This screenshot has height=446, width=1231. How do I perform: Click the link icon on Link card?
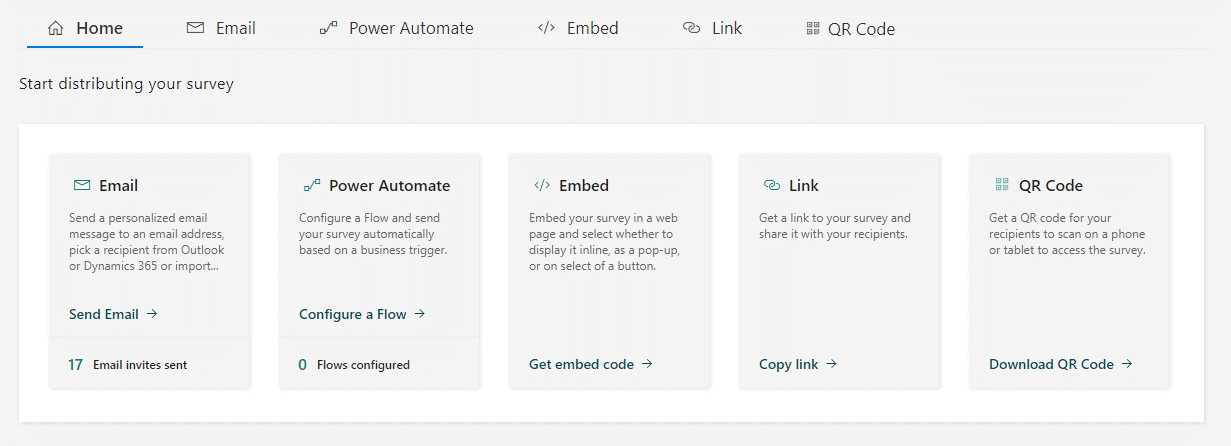point(771,185)
